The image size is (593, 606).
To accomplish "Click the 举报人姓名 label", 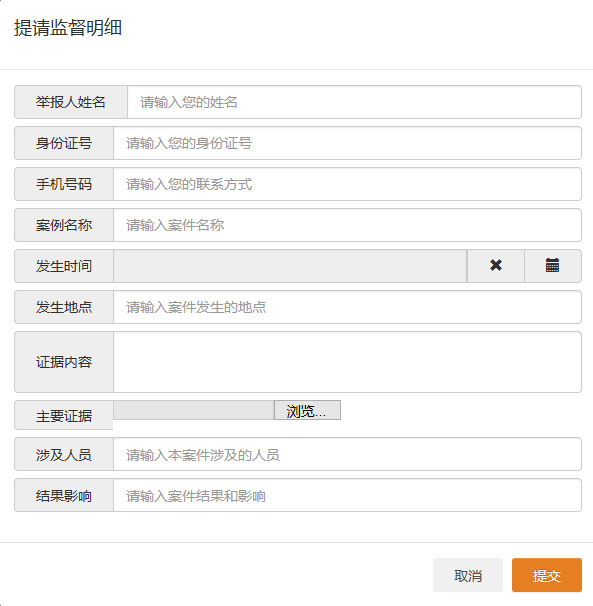I will [71, 102].
